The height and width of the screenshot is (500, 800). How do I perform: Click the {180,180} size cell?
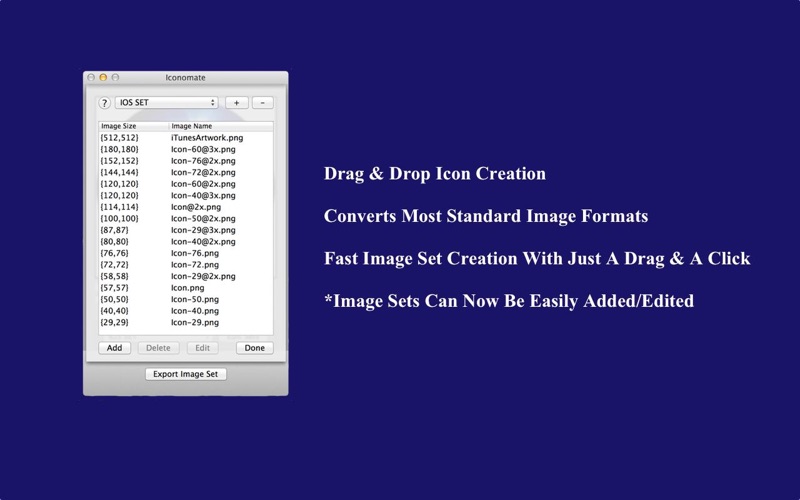click(x=119, y=149)
